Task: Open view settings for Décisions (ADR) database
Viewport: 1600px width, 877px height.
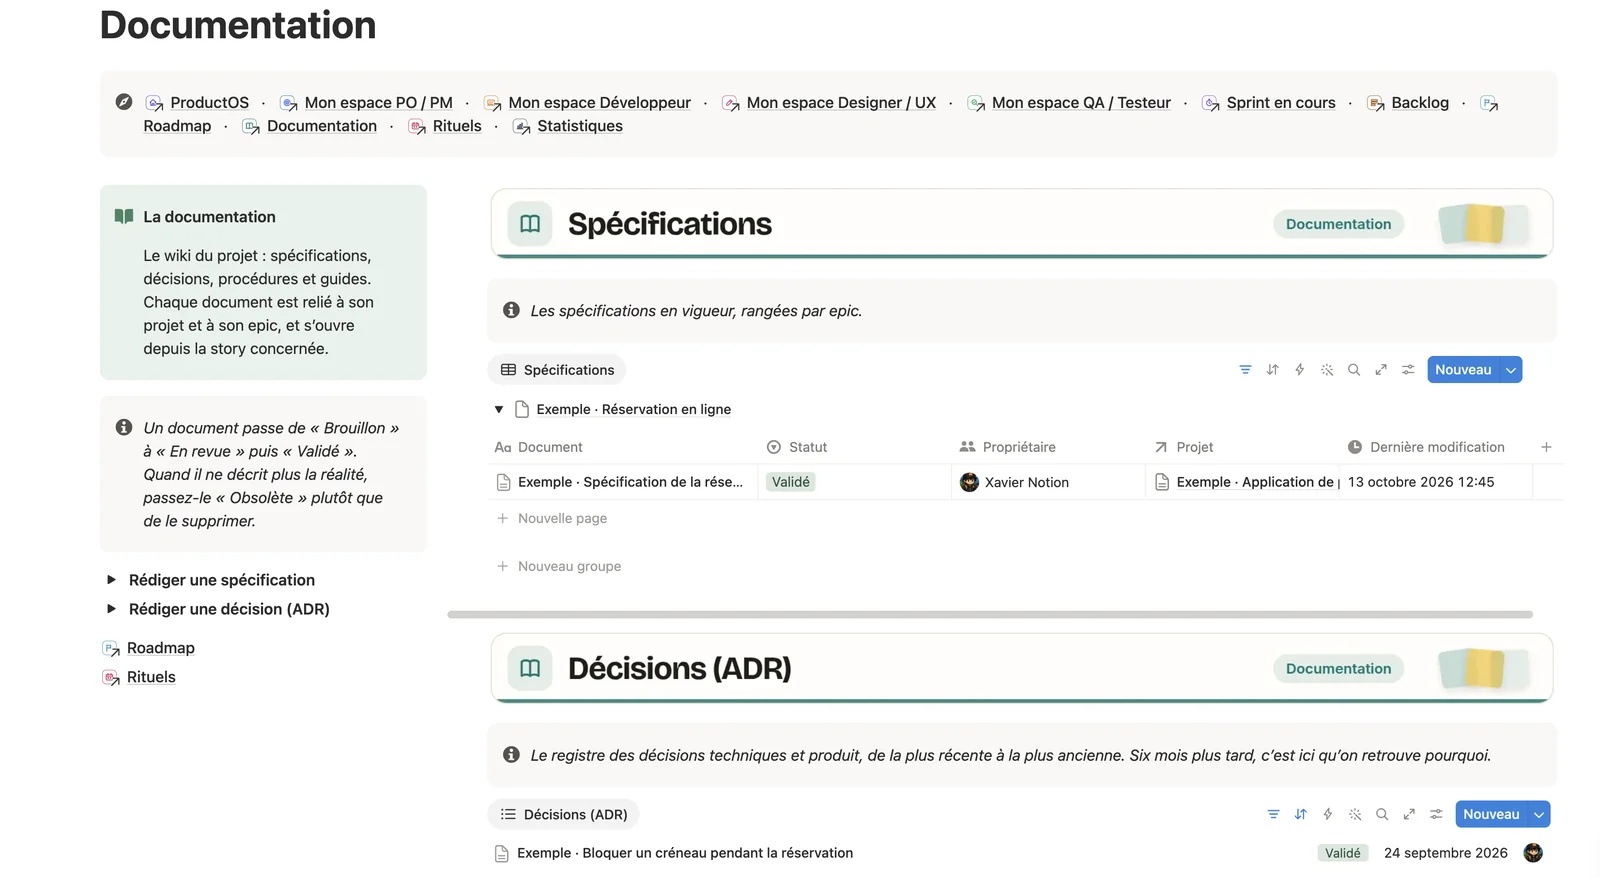Action: [x=1436, y=814]
